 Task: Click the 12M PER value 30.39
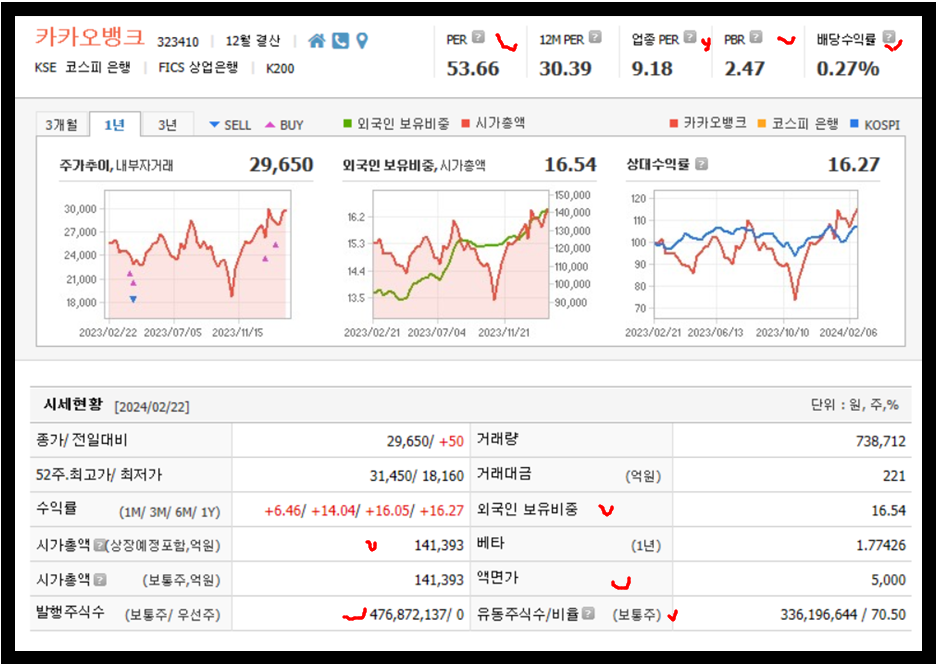[565, 69]
